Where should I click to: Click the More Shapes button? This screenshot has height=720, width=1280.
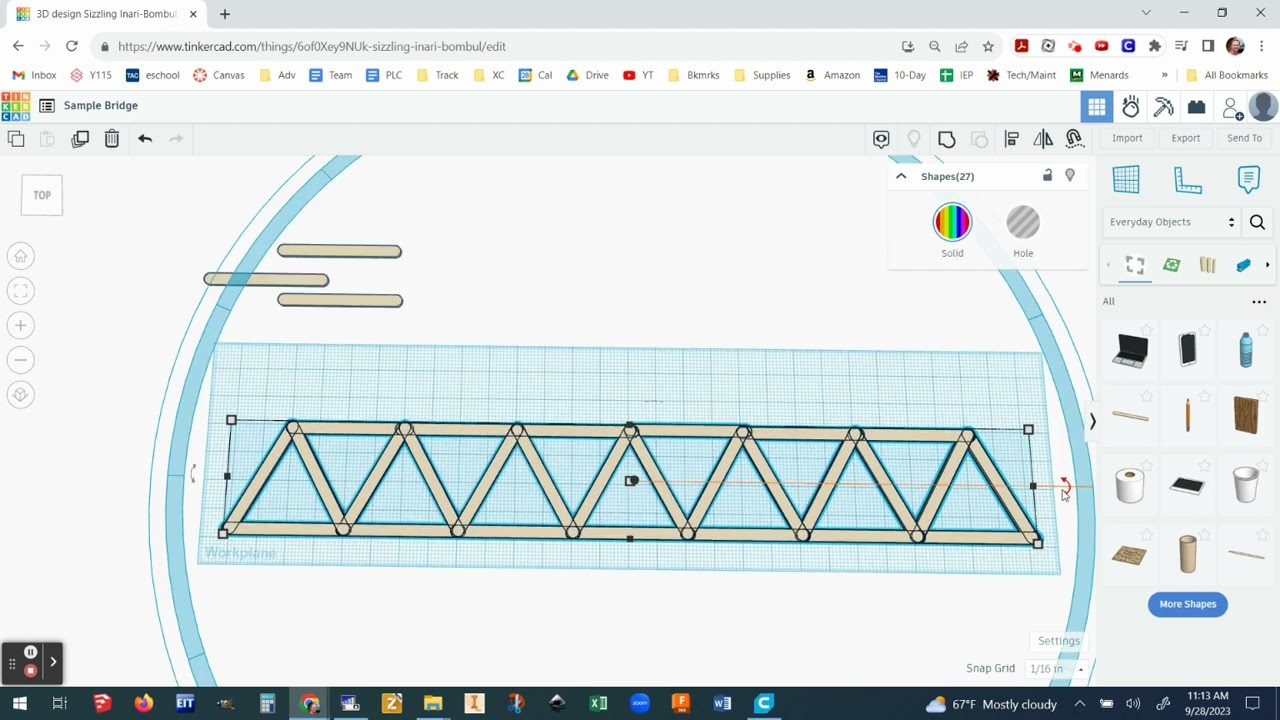point(1188,604)
